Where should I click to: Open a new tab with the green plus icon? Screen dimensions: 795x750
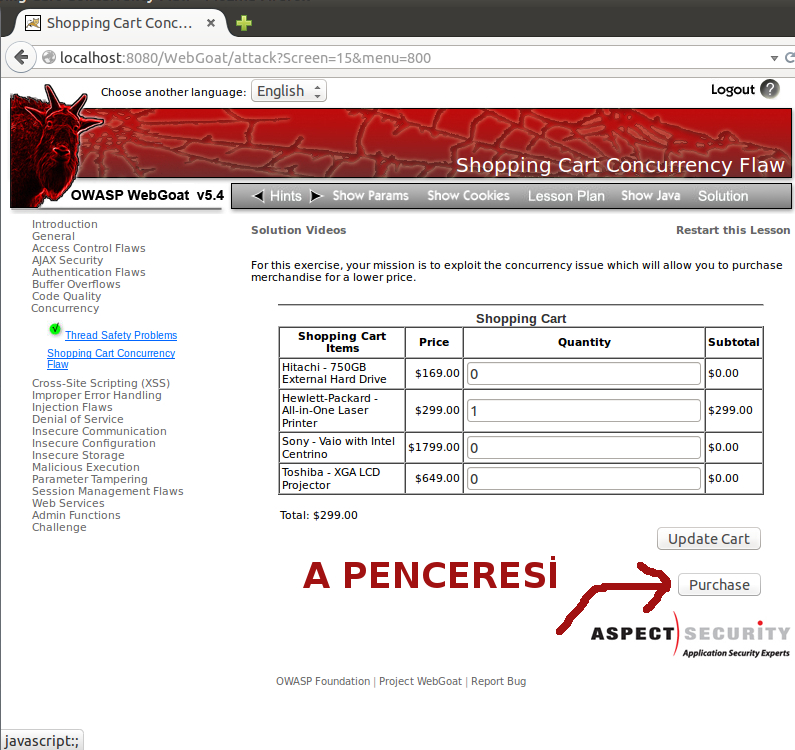pyautogui.click(x=244, y=23)
